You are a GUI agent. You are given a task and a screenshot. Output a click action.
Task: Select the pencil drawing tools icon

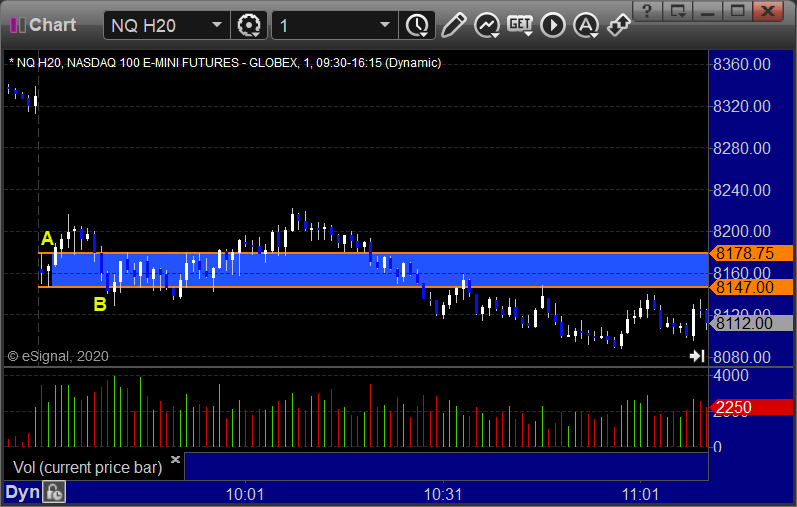453,25
